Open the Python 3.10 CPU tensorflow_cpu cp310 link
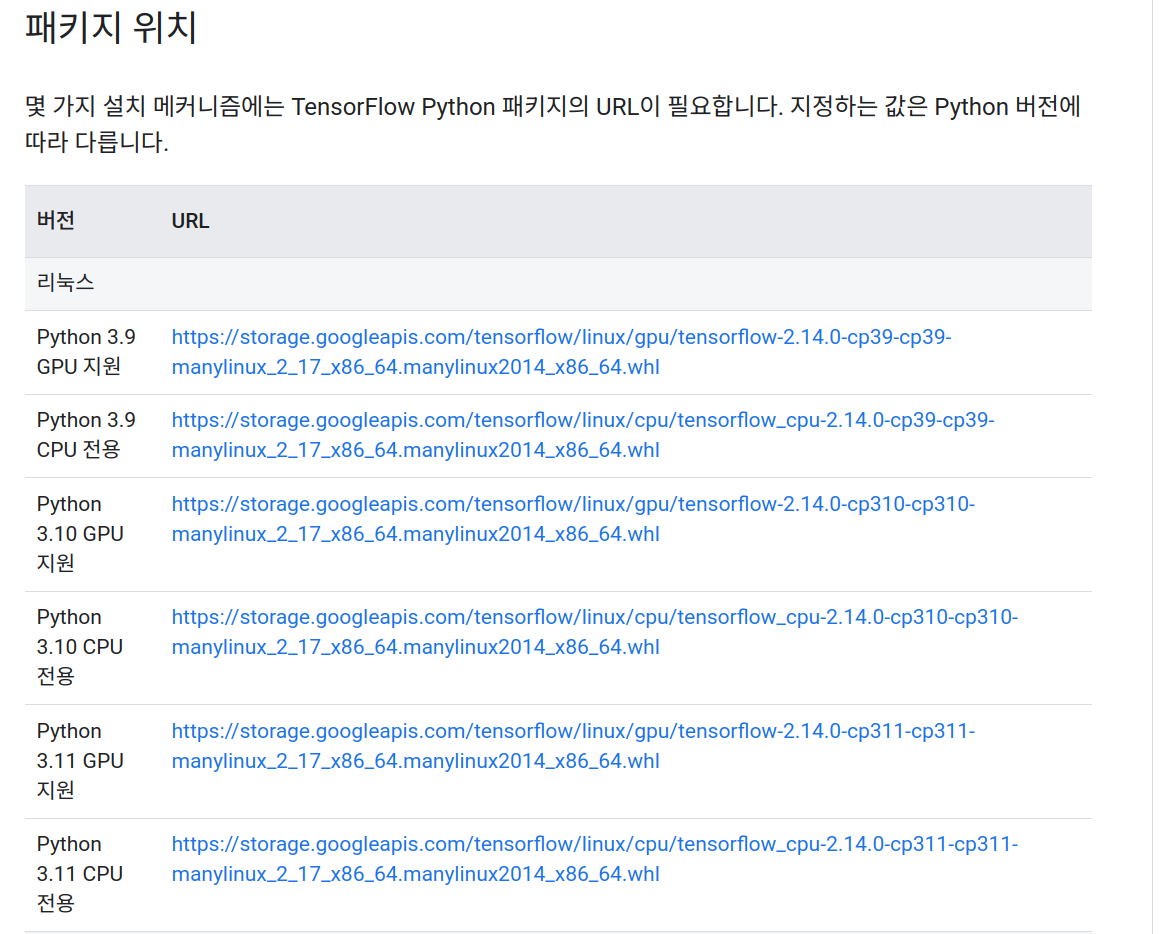The image size is (1159, 934). coord(594,632)
